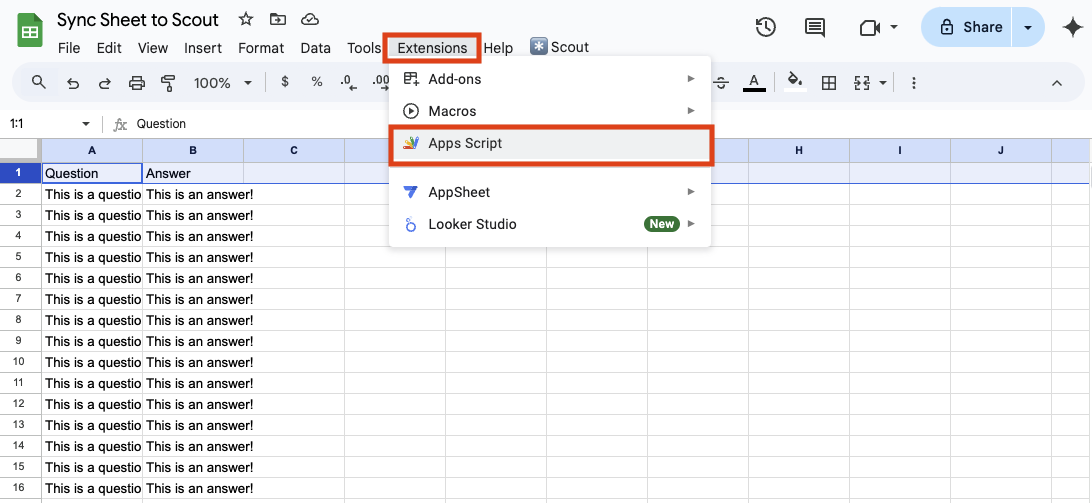Star this spreadsheet

click(x=245, y=20)
